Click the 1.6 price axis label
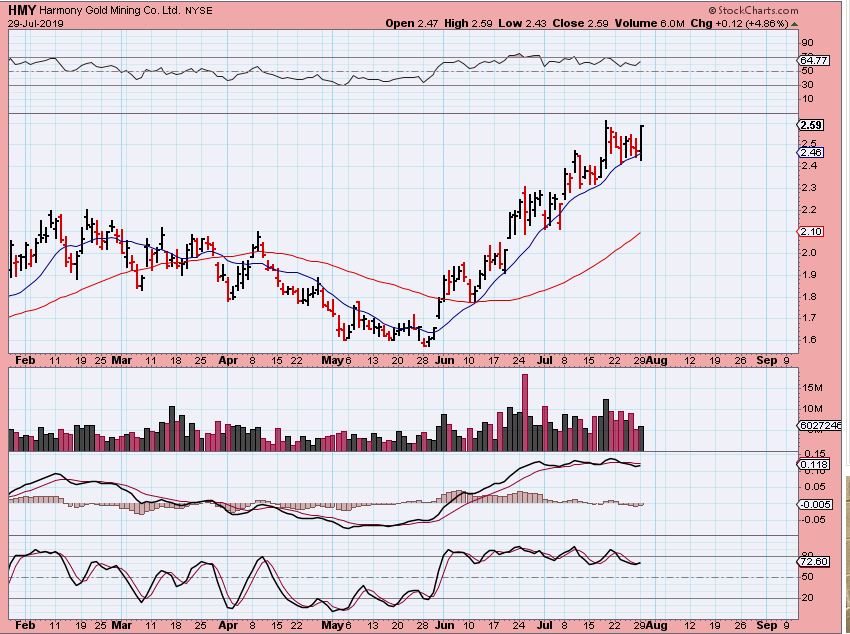This screenshot has height=634, width=850. tap(808, 340)
